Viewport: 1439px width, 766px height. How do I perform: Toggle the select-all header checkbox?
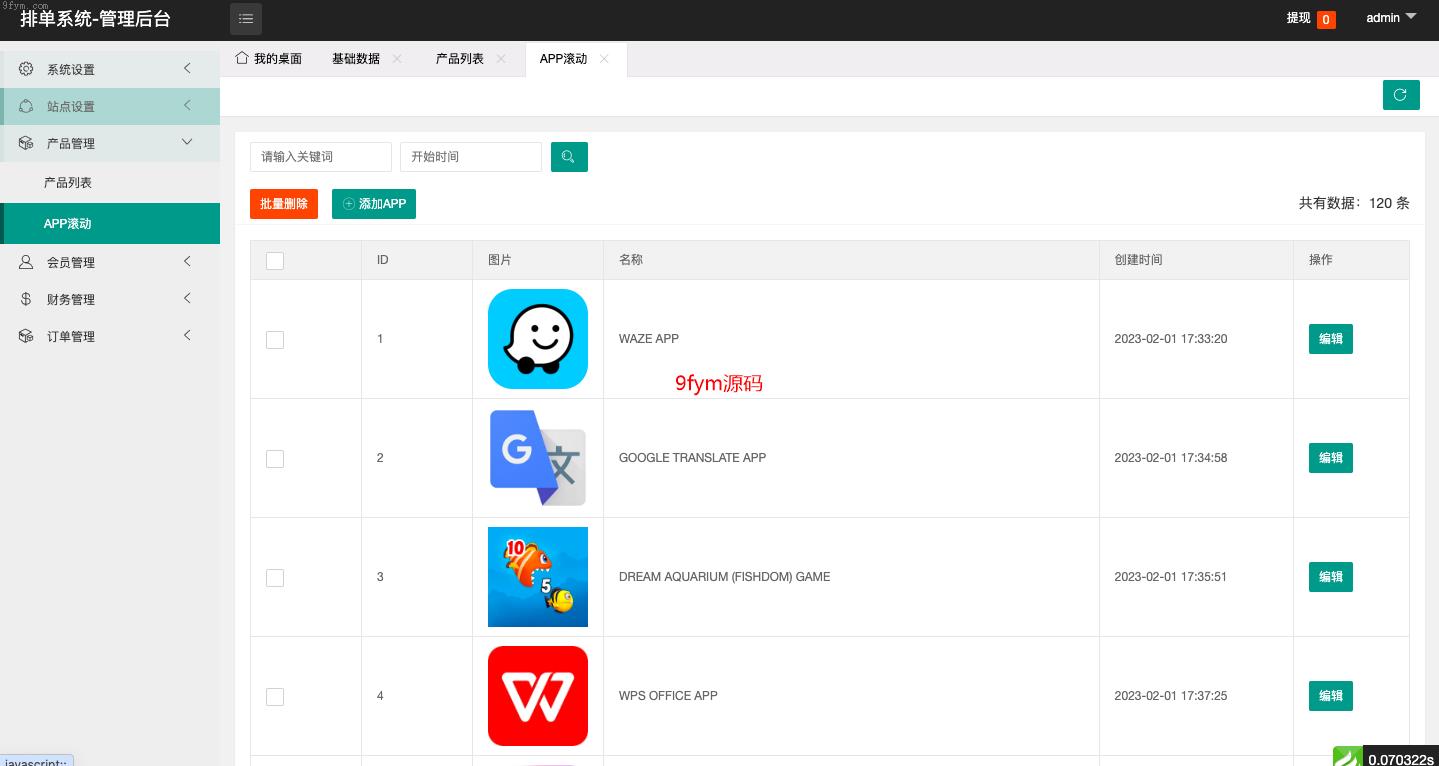[275, 261]
